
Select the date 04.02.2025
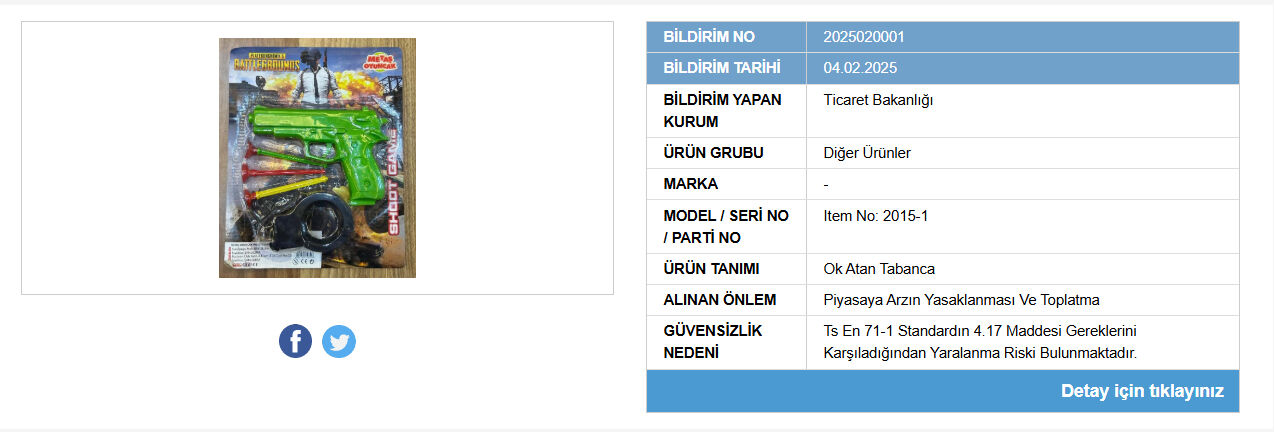[x=860, y=68]
